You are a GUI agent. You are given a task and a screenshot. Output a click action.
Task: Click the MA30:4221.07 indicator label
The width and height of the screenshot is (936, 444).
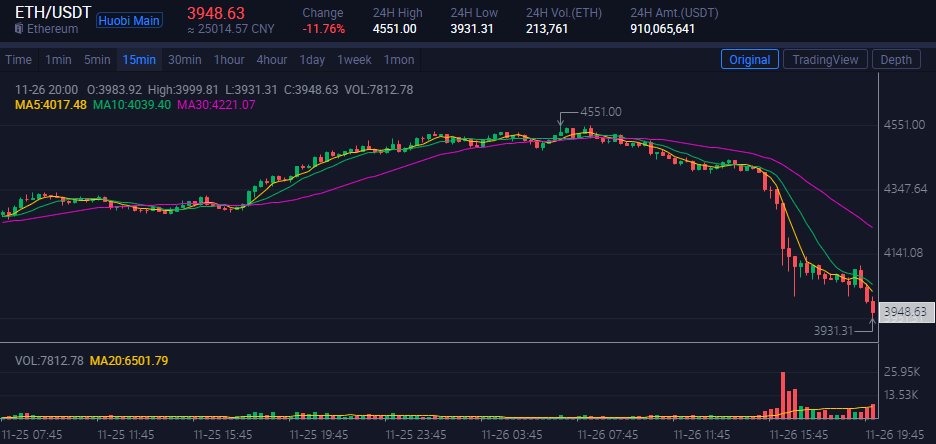[x=217, y=104]
